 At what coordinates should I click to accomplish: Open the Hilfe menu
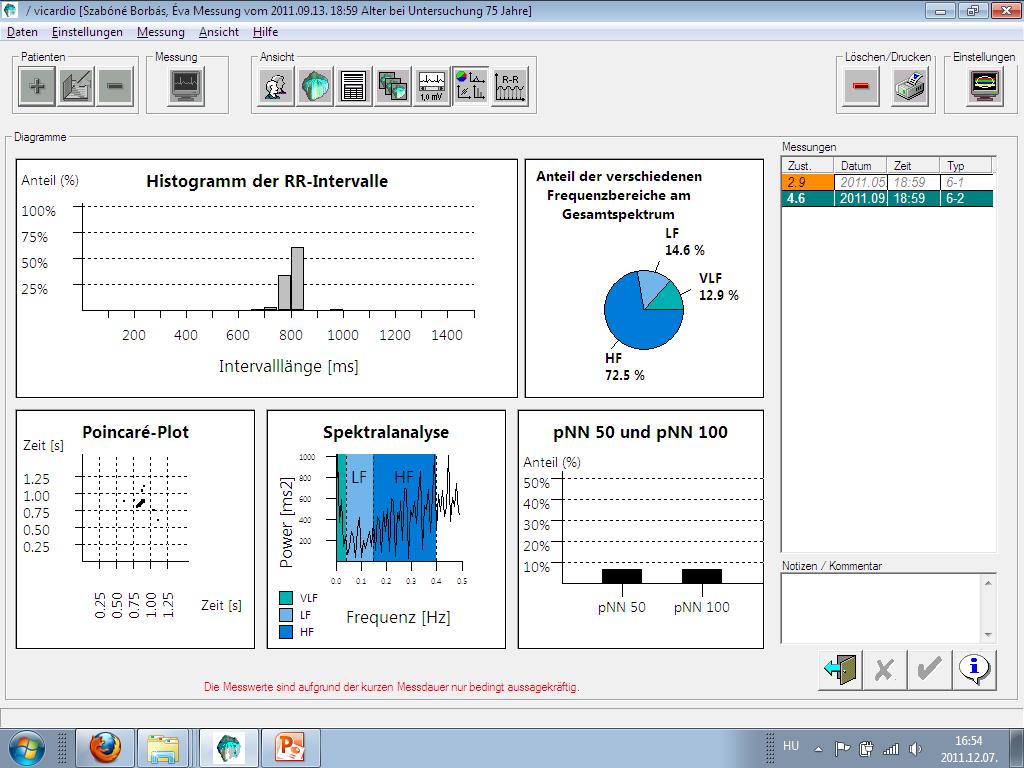[x=265, y=32]
